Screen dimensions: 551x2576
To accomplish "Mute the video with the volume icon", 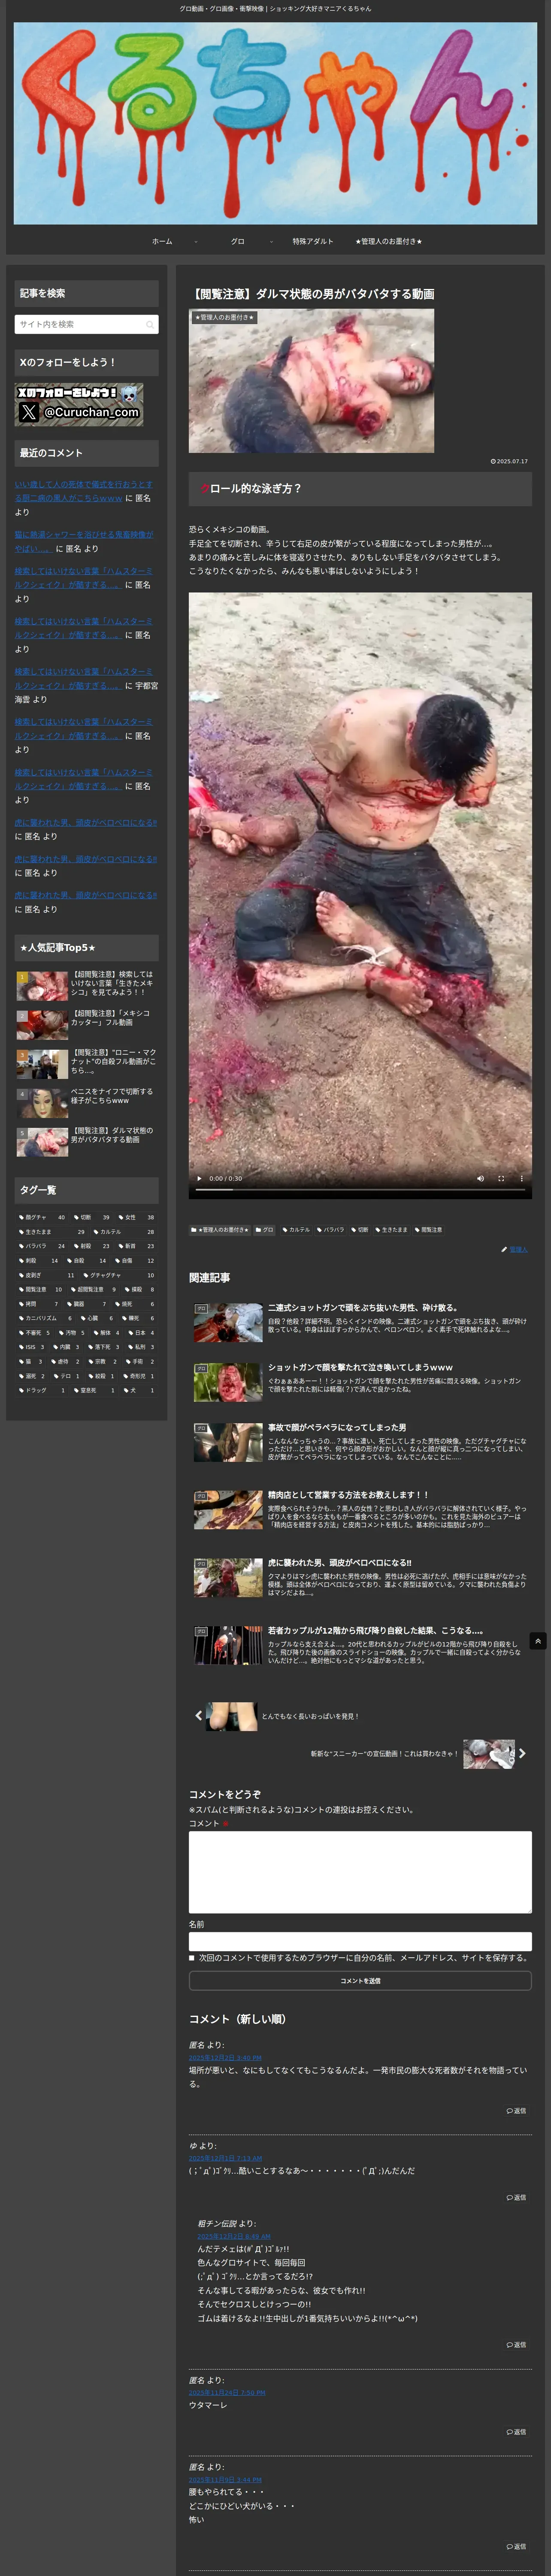I will click(480, 1178).
